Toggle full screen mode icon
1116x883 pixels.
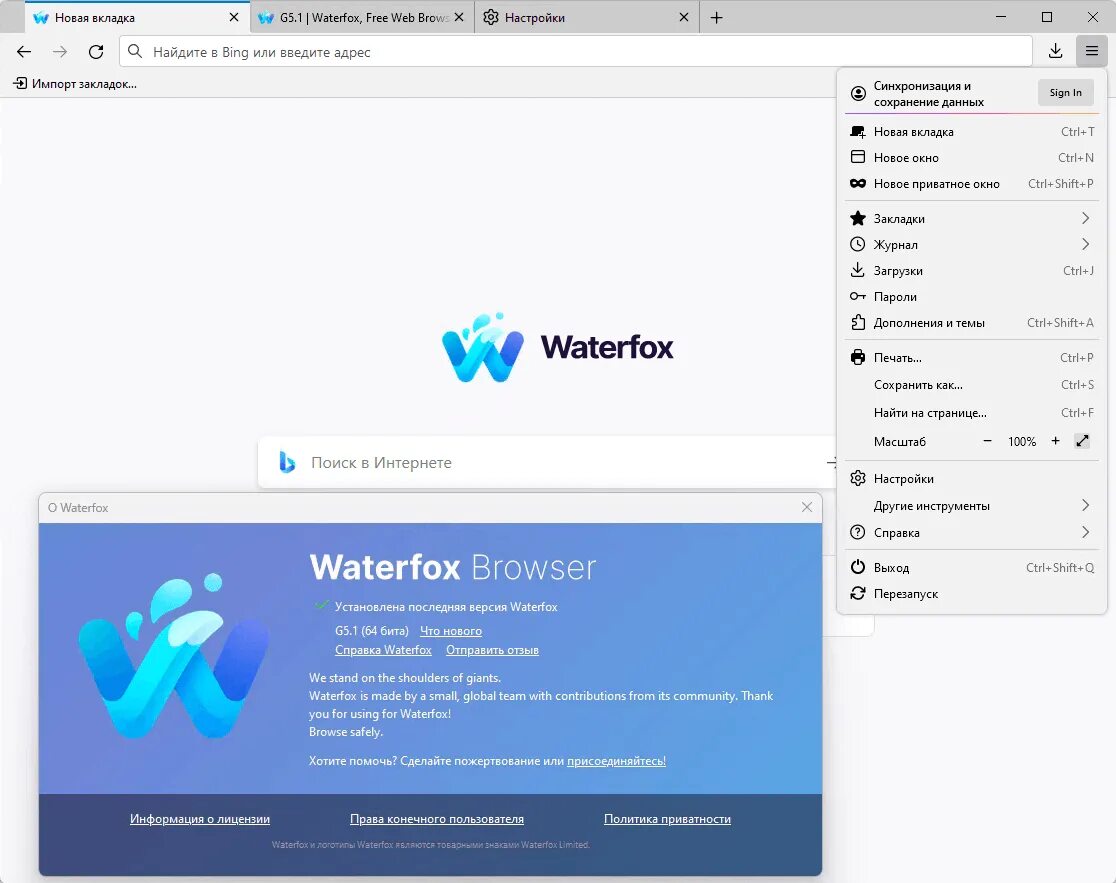pyautogui.click(x=1082, y=441)
